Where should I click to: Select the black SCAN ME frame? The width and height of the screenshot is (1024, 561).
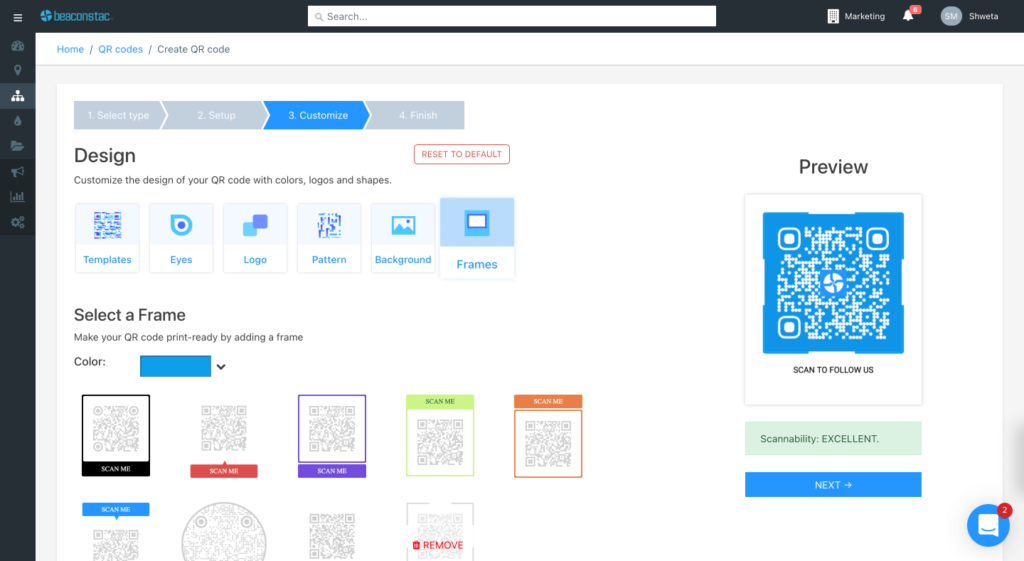click(x=116, y=435)
